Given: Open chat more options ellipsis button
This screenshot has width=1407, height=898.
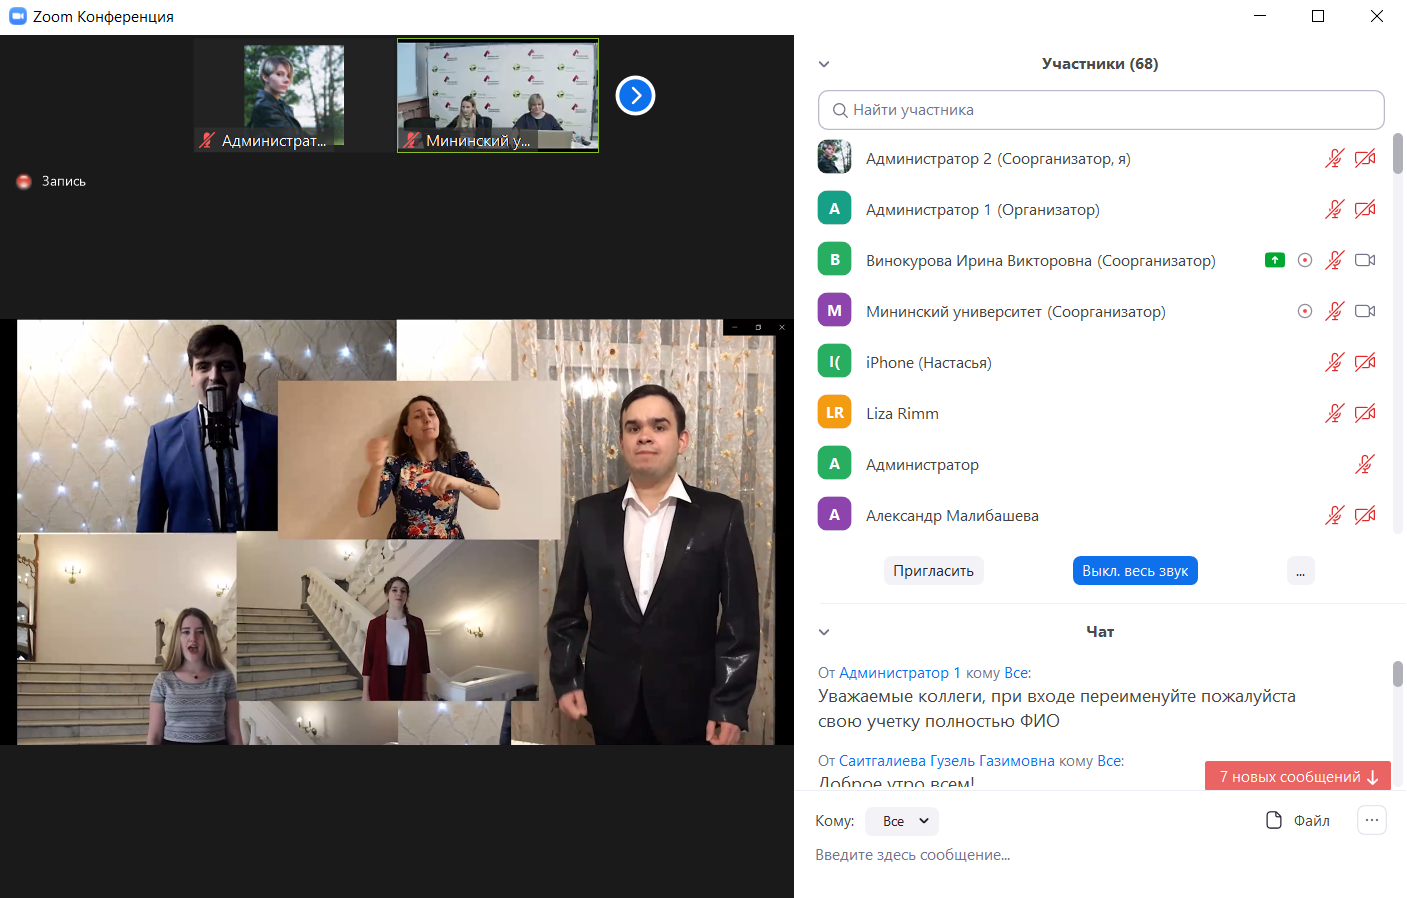Looking at the screenshot, I should pyautogui.click(x=1371, y=820).
